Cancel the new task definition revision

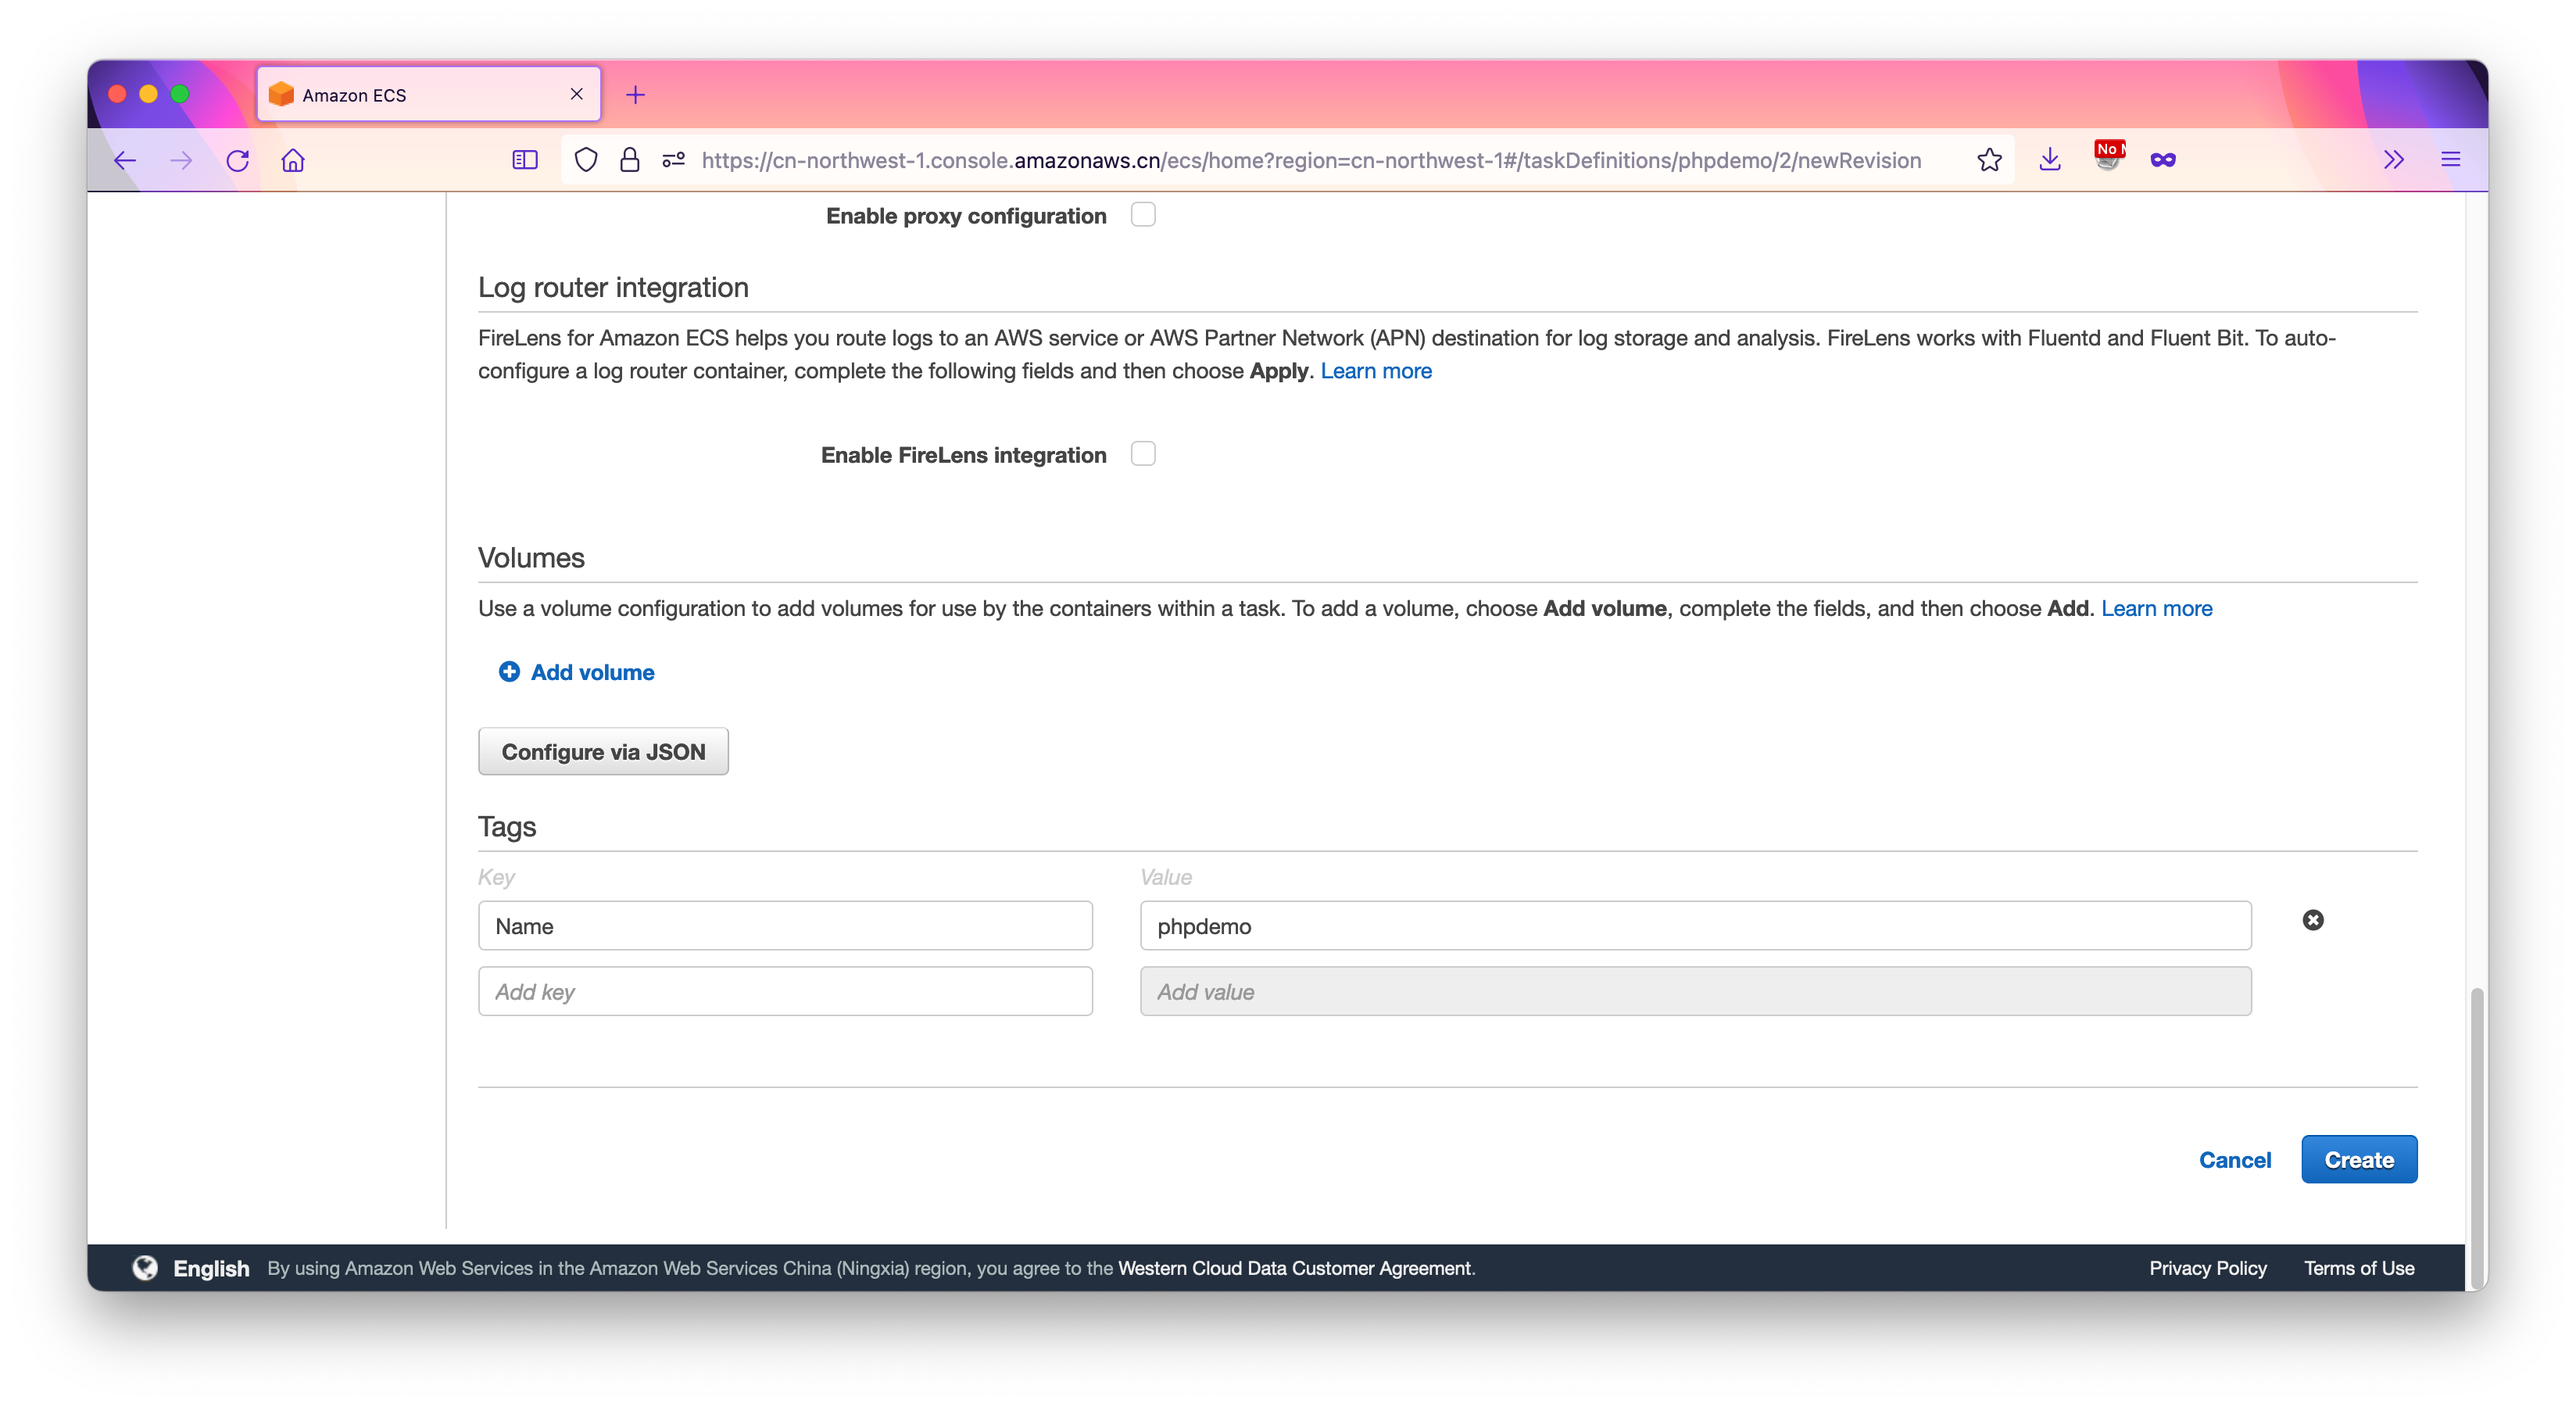coord(2234,1160)
